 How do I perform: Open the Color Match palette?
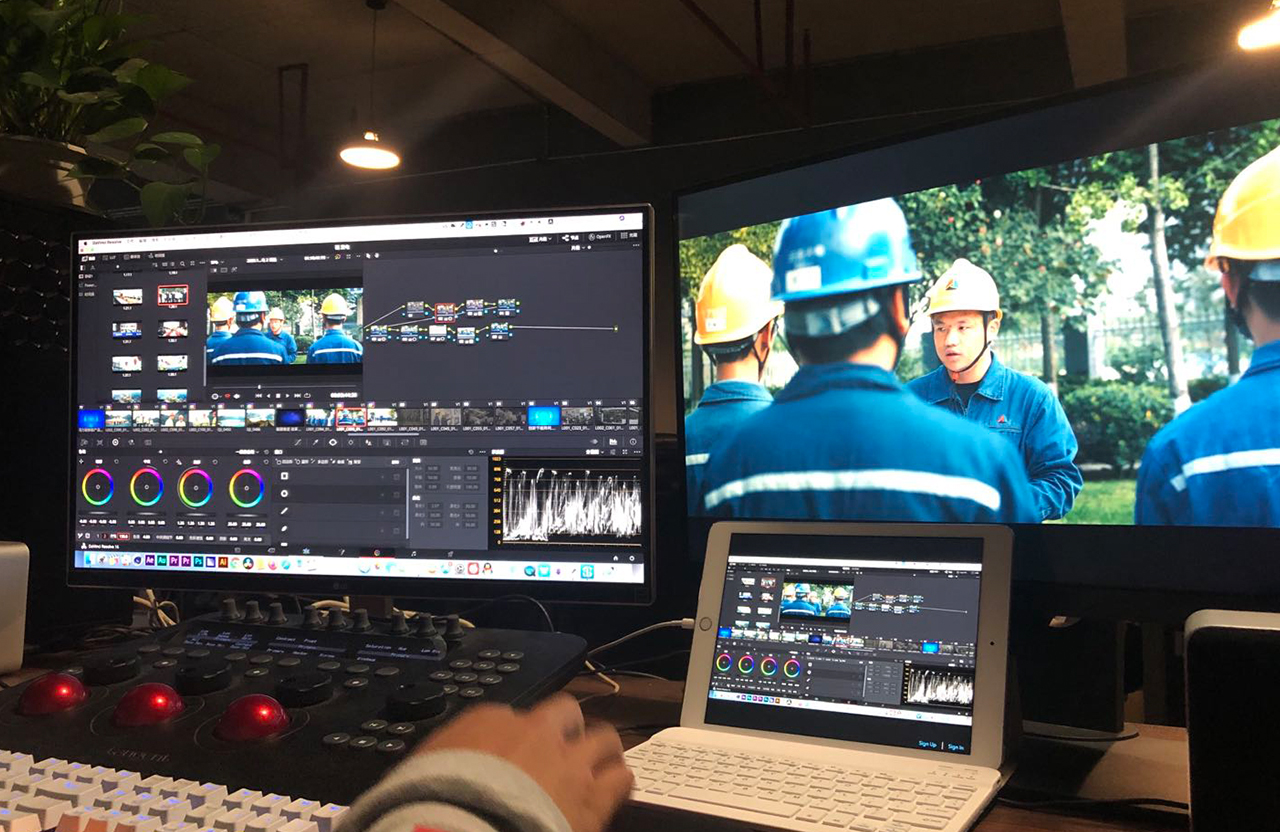(100, 442)
